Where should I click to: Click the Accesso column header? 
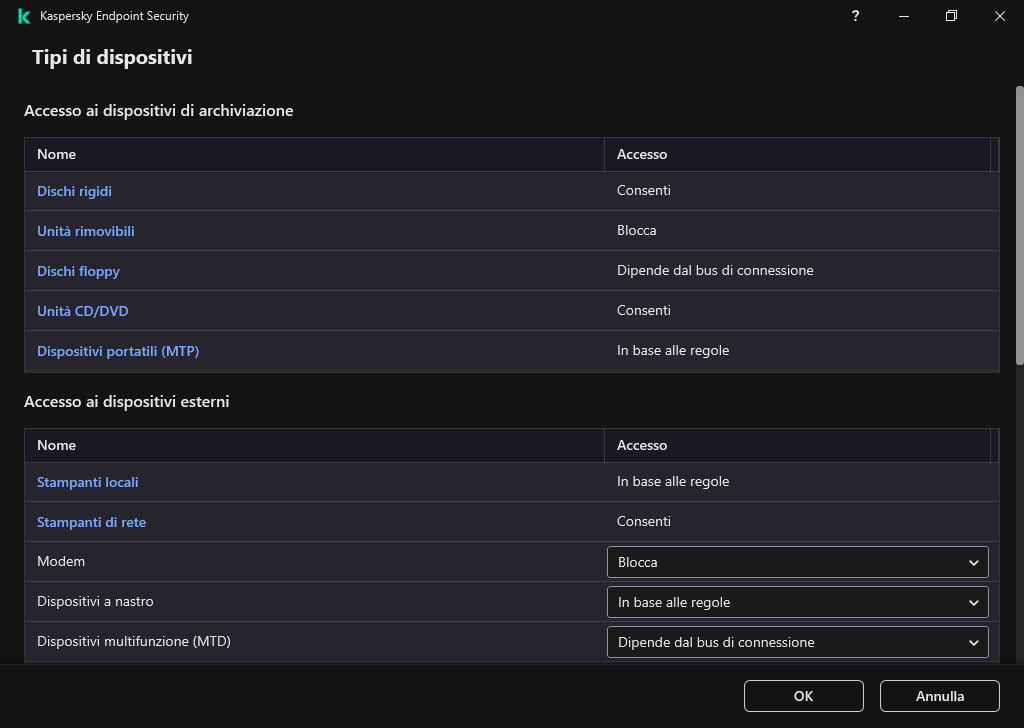coord(642,154)
